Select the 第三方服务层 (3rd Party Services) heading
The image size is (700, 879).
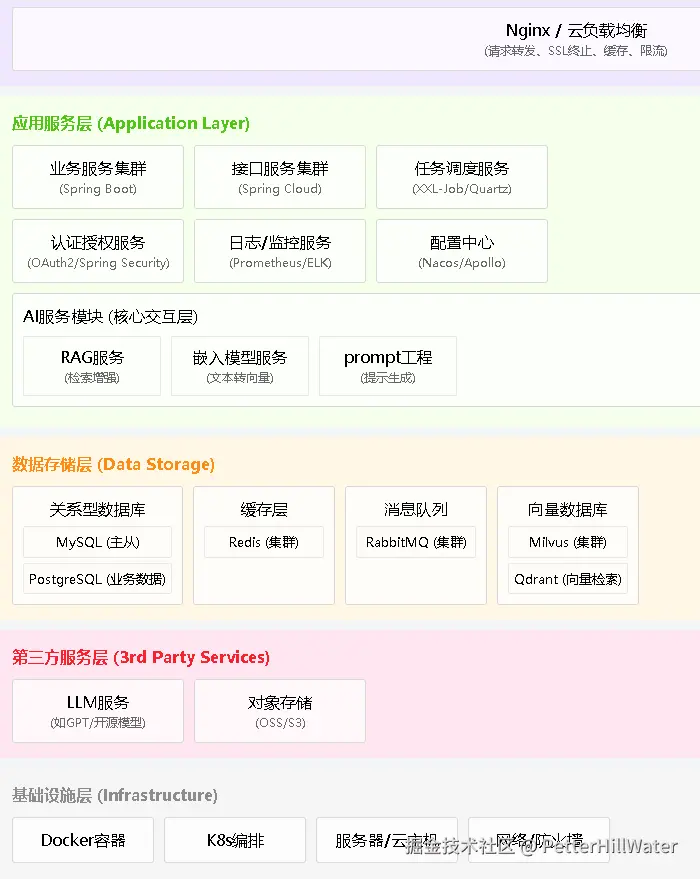[141, 657]
